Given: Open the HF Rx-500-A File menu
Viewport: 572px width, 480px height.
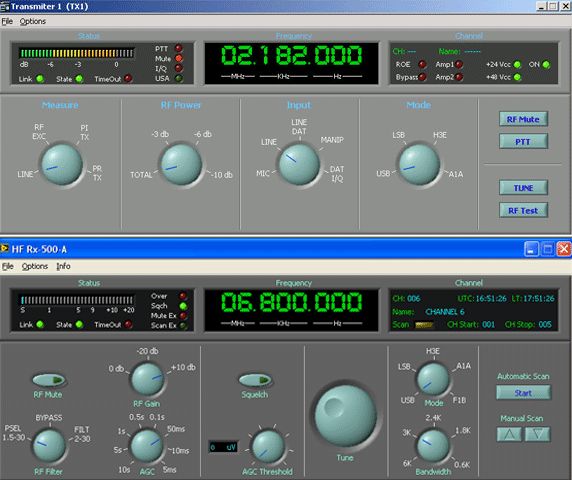Looking at the screenshot, I should 8,266.
